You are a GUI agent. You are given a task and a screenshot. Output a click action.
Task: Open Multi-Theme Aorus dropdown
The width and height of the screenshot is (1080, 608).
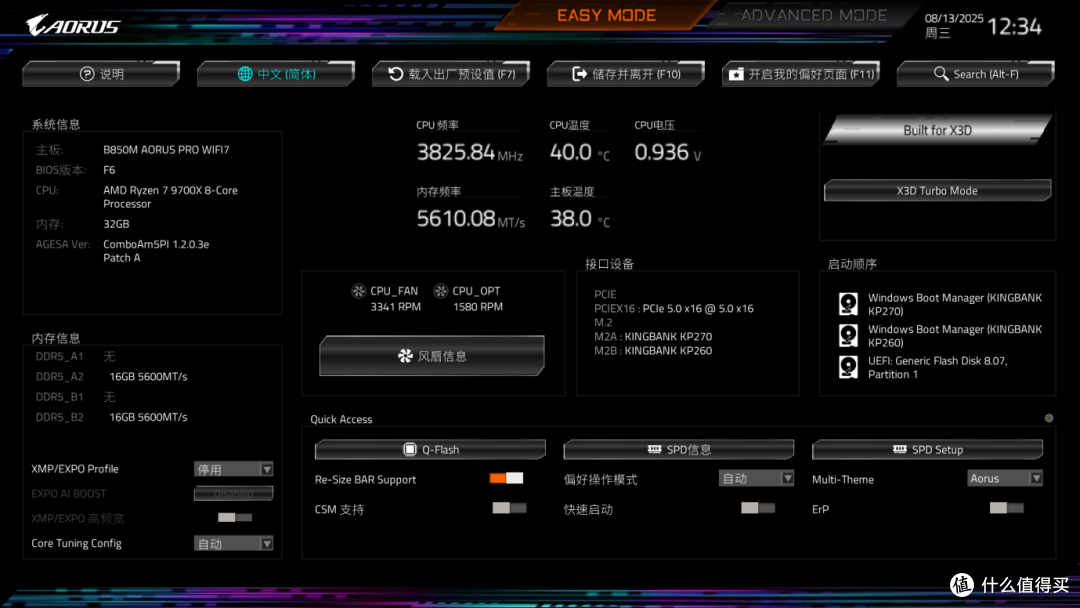click(1005, 478)
